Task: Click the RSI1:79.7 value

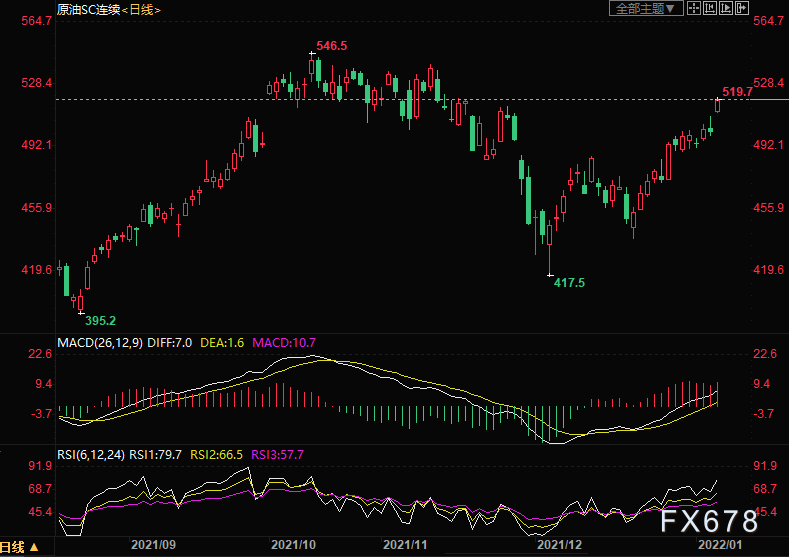Action: pos(155,455)
